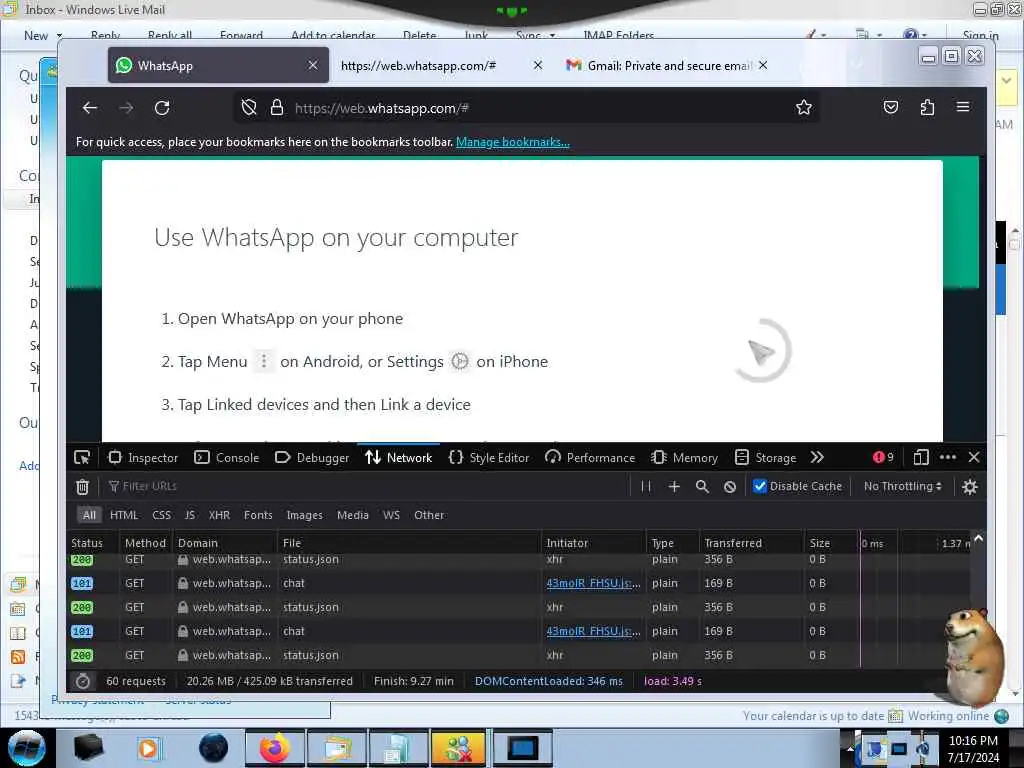Close the Gmail browser tab
This screenshot has height=768, width=1024.
pos(763,65)
